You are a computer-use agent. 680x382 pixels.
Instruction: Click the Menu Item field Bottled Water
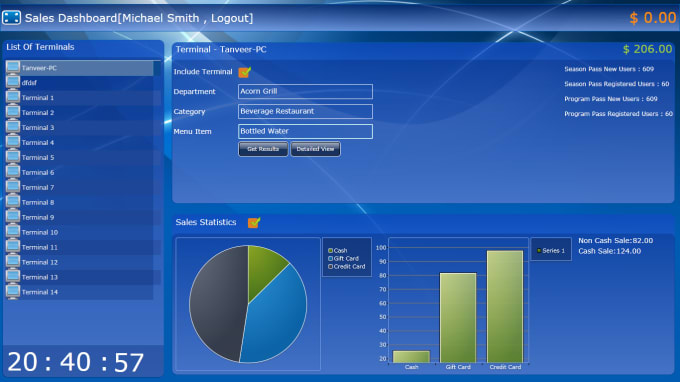point(305,131)
